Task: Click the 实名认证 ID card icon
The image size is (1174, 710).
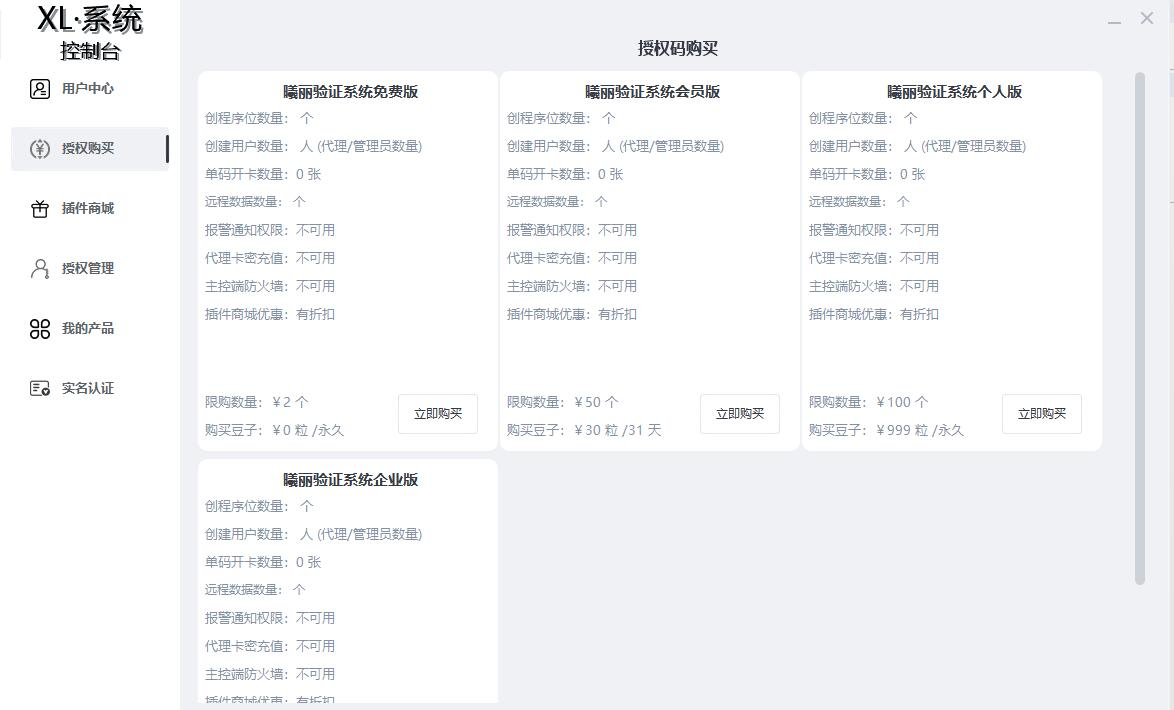Action: click(x=38, y=388)
